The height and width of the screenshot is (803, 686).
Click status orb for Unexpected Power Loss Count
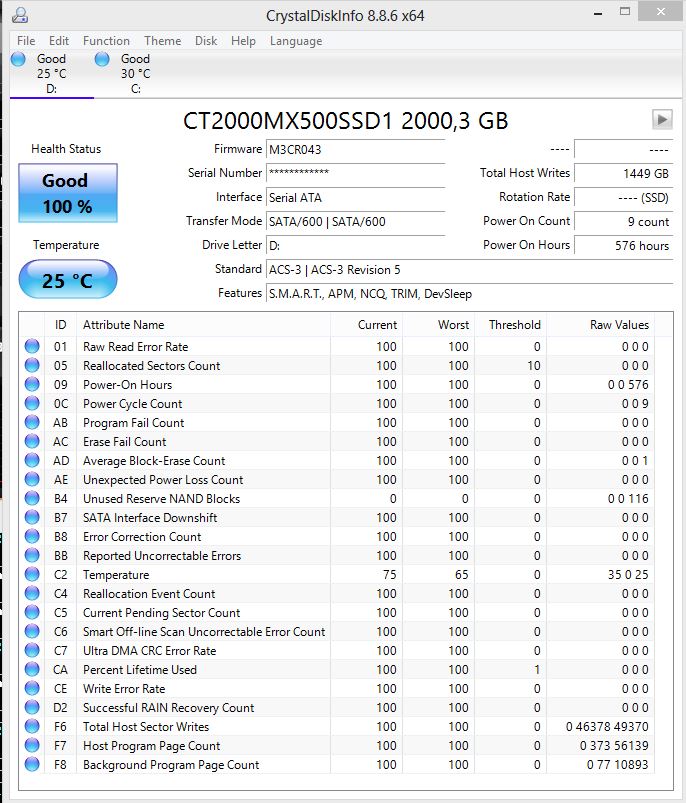coord(32,479)
